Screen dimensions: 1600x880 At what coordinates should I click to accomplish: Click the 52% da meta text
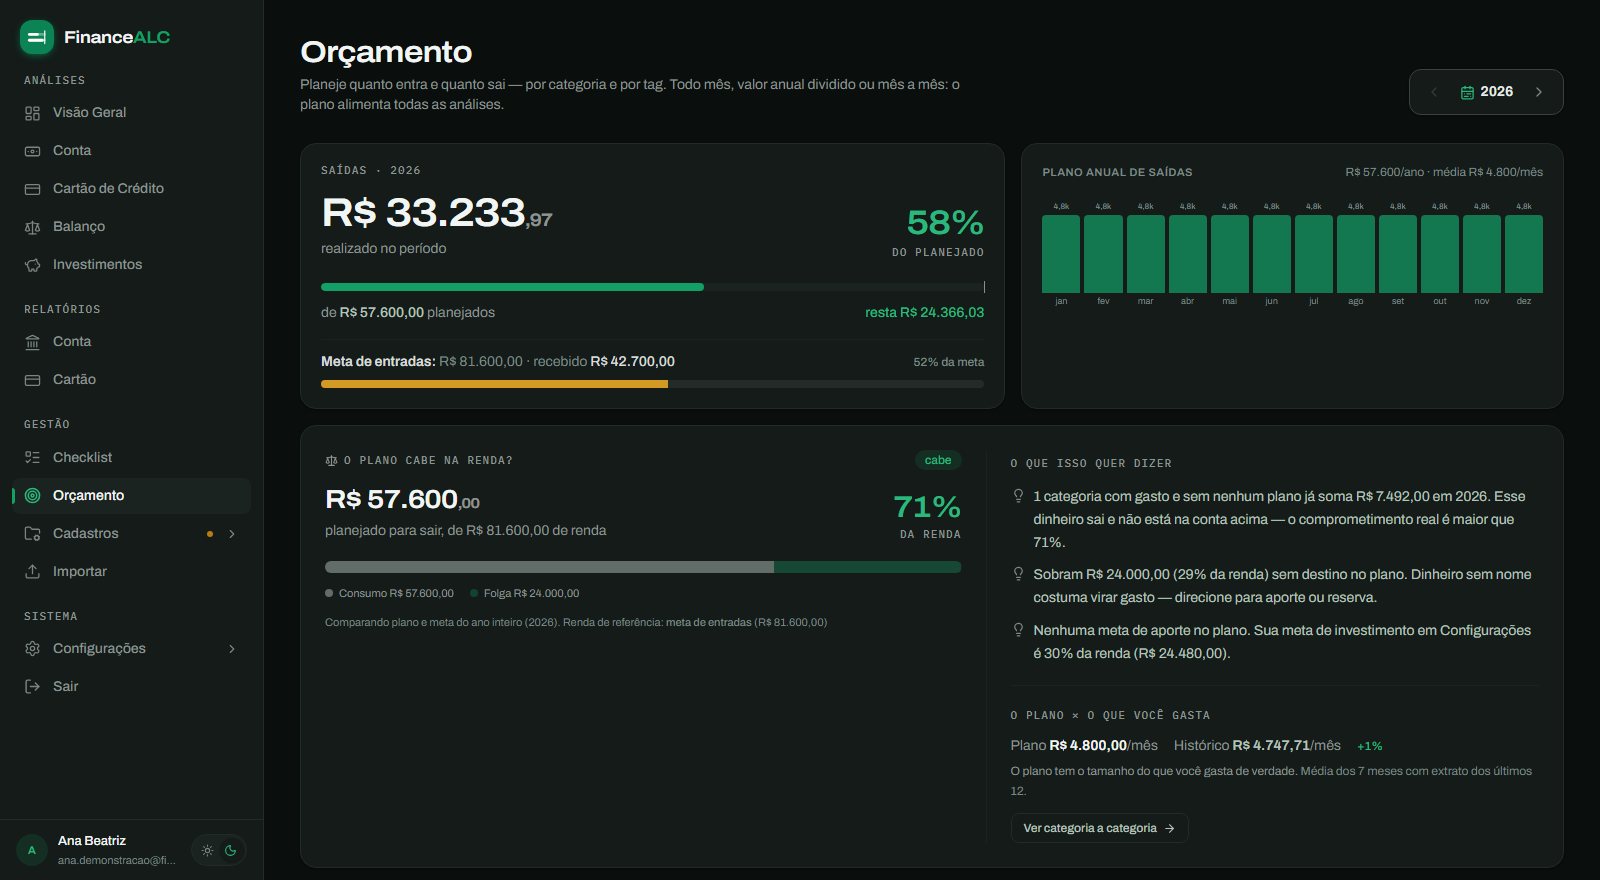(948, 362)
